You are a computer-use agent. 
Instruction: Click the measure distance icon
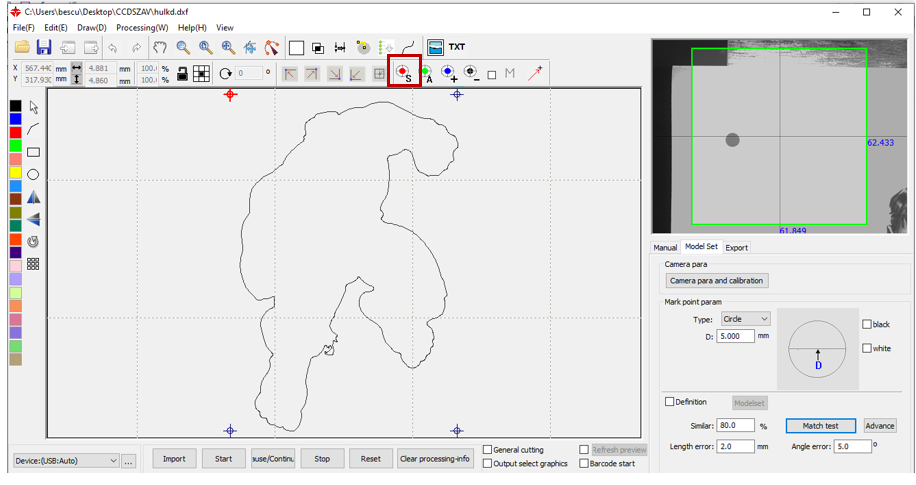pos(340,48)
